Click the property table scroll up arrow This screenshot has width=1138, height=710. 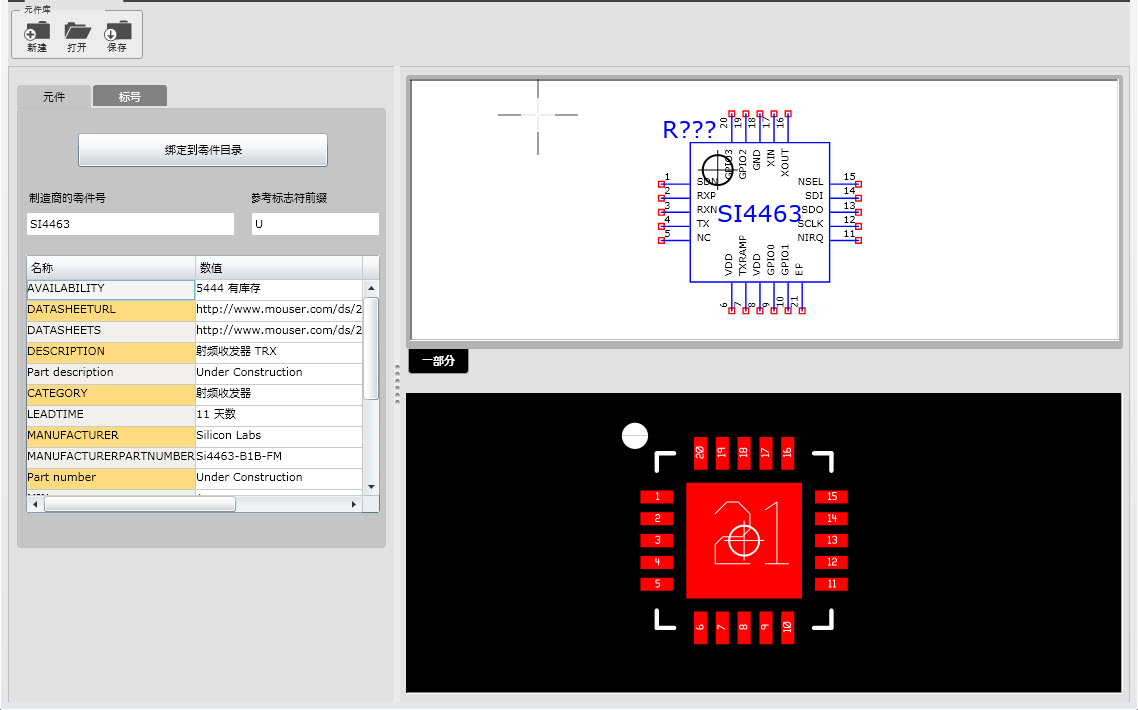coord(371,288)
